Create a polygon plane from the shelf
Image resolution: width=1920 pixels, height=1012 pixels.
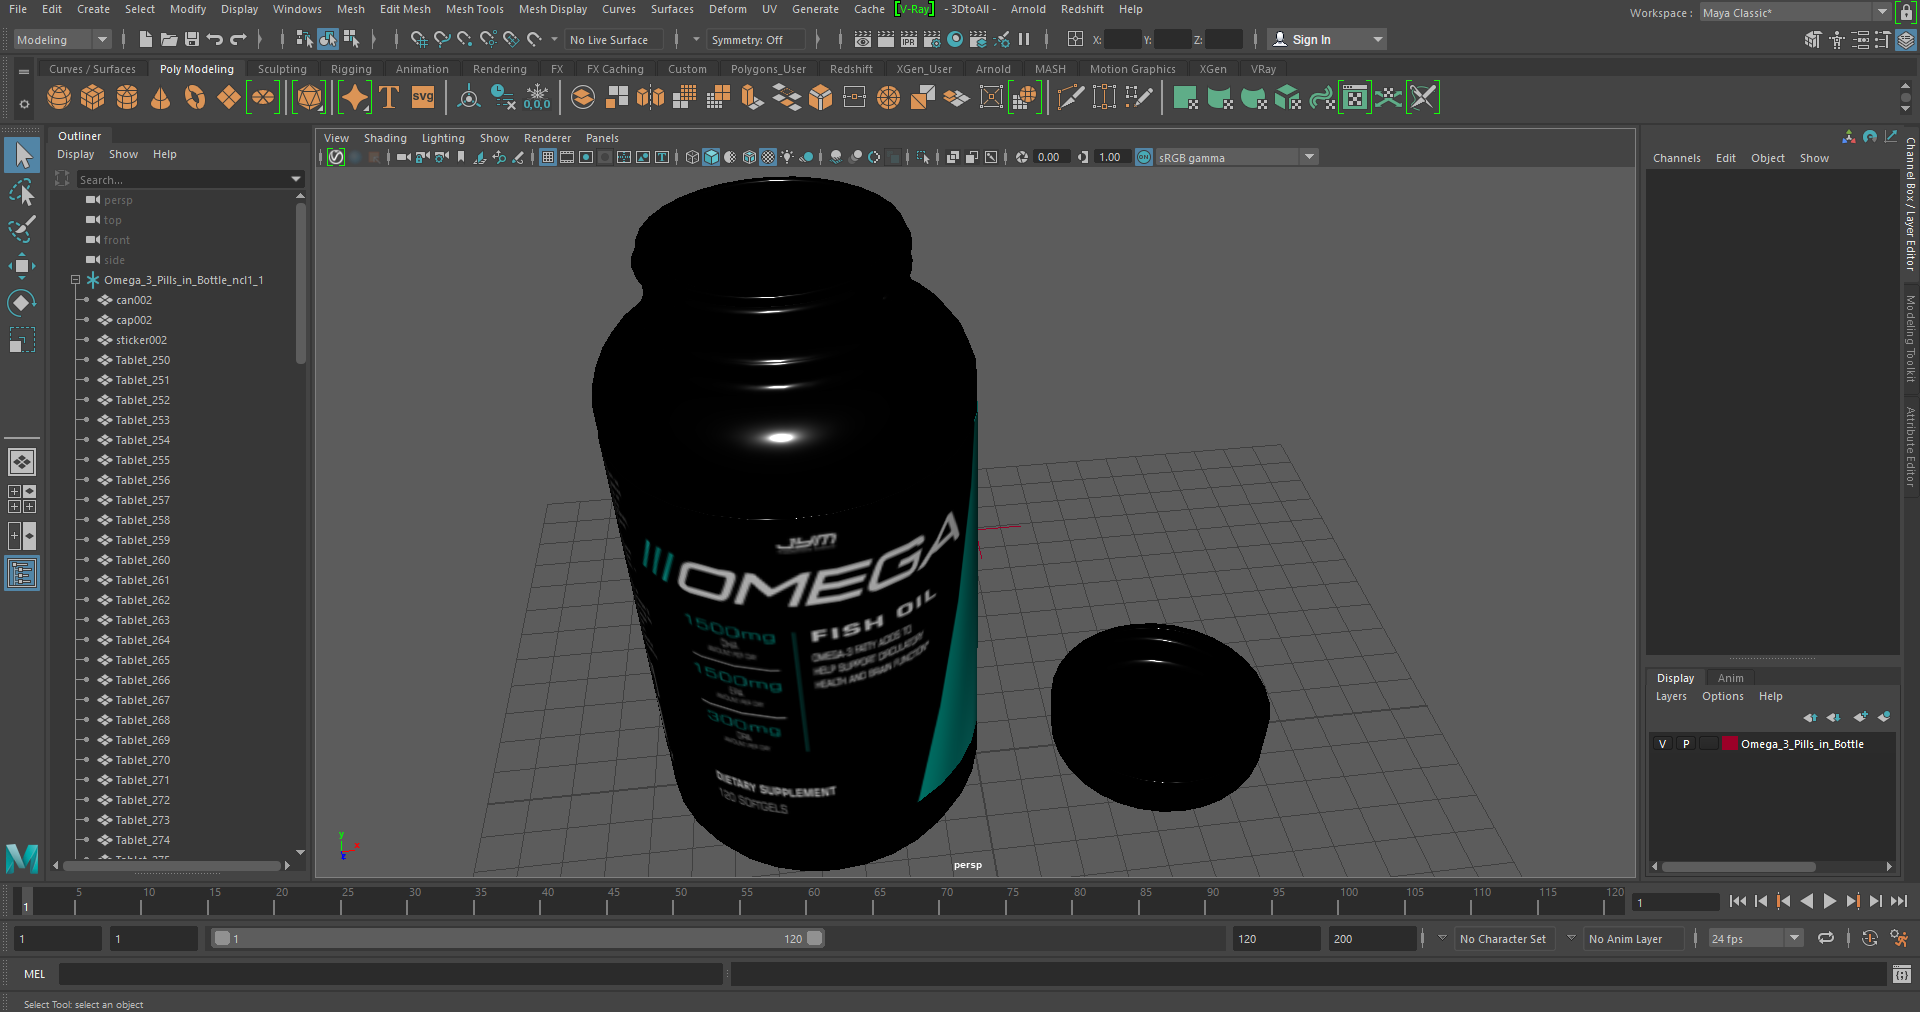229,98
